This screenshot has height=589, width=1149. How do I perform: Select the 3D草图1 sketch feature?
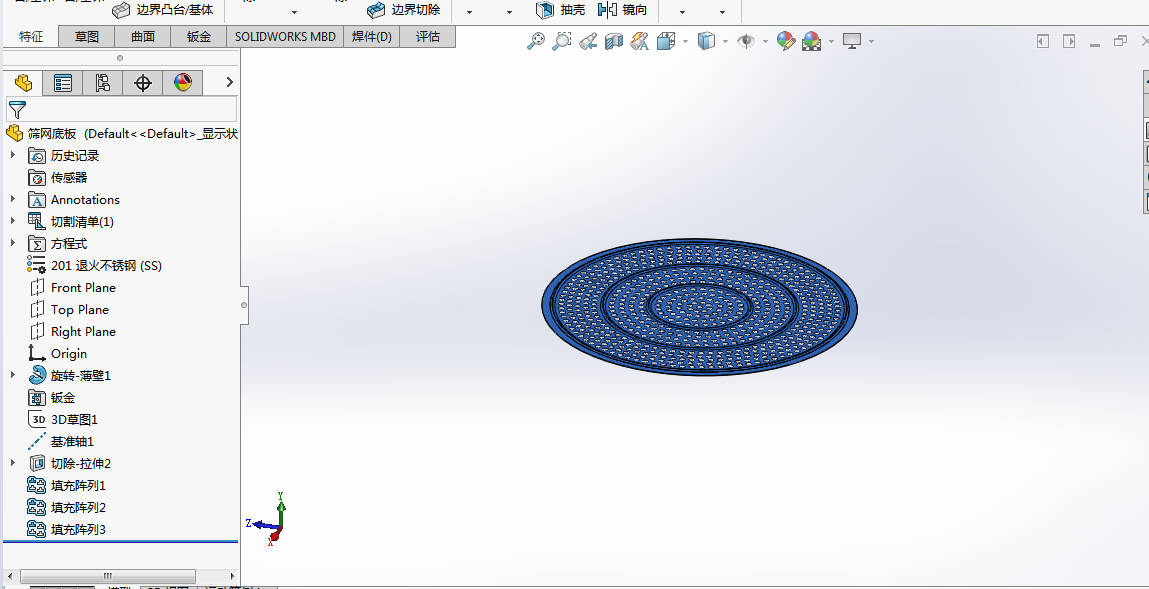click(x=63, y=419)
